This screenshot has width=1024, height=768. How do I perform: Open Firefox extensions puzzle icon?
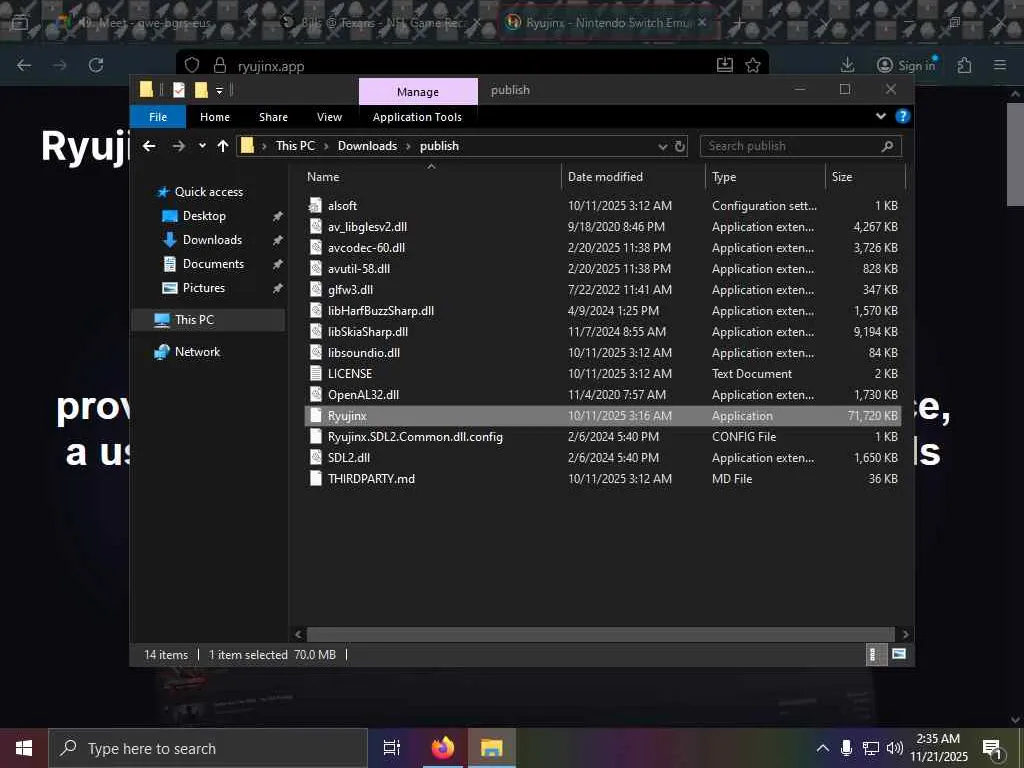point(965,65)
